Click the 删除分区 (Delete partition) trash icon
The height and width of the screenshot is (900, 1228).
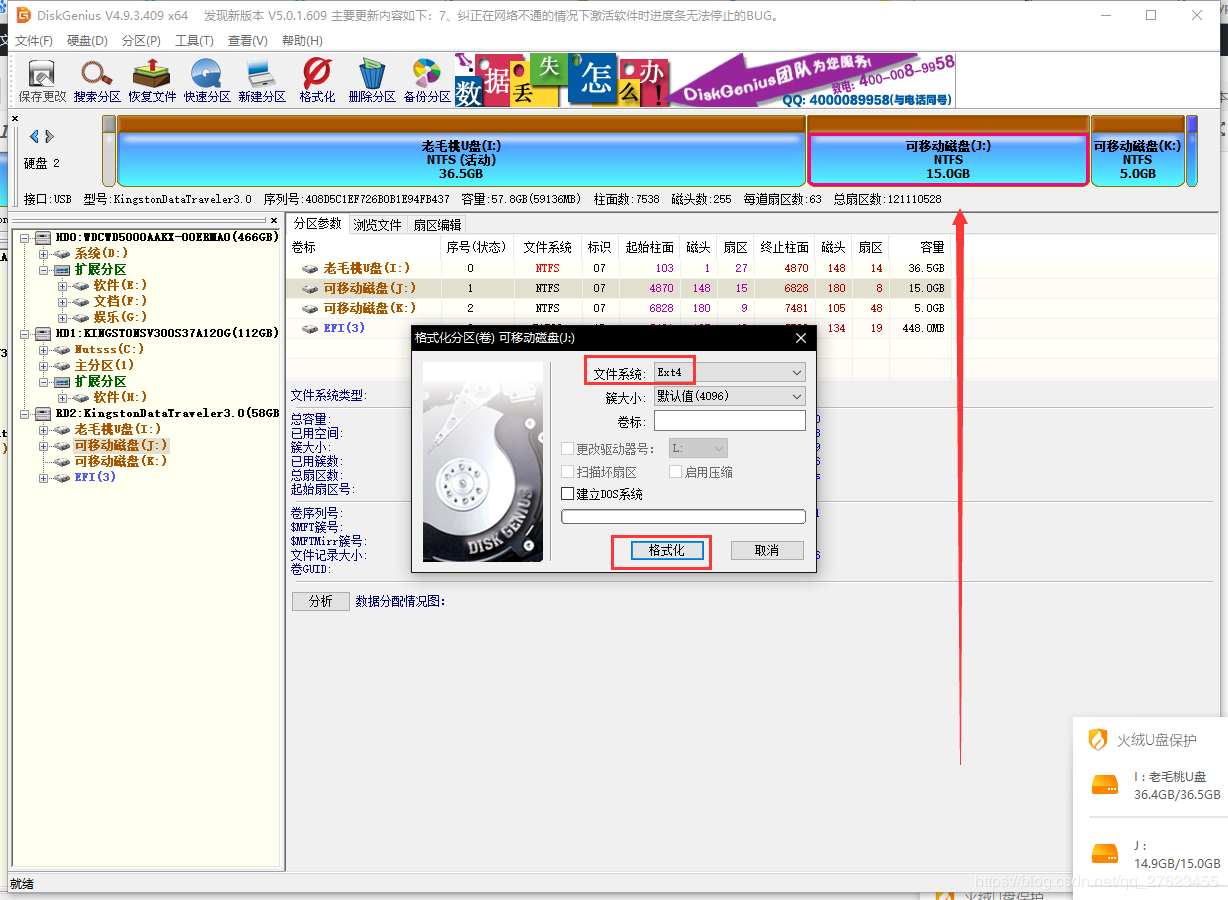(372, 81)
